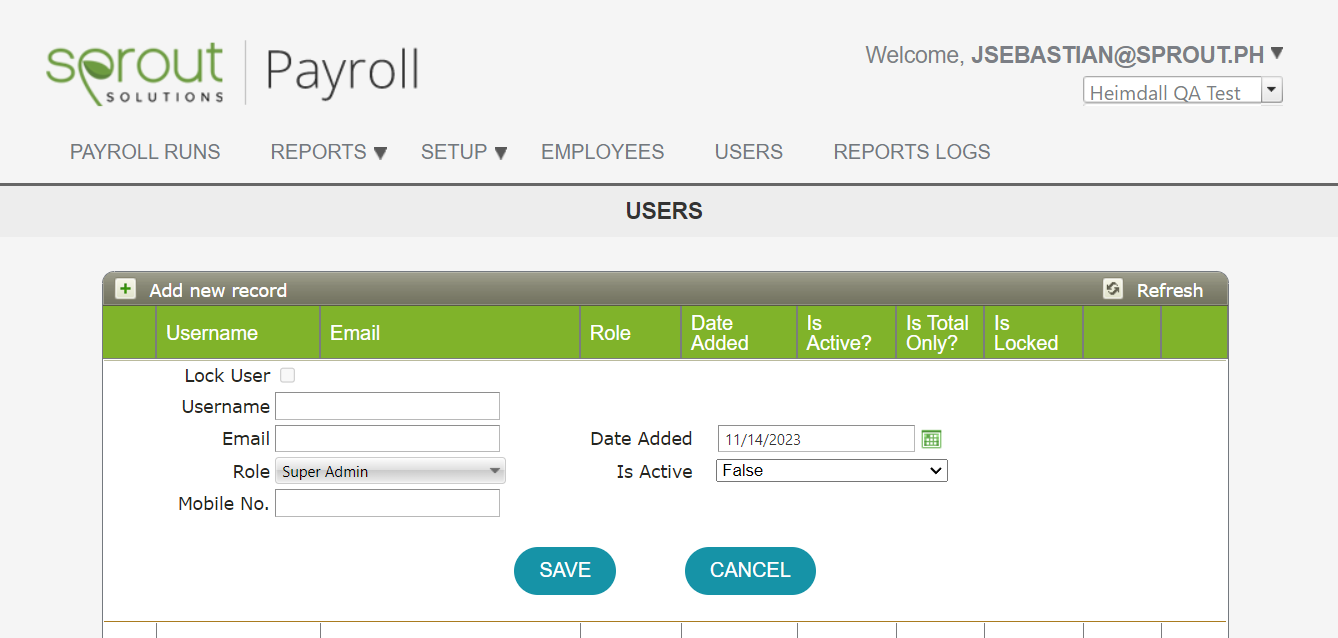Image resolution: width=1338 pixels, height=638 pixels.
Task: Open the Role dropdown showing Super Admin
Action: (390, 471)
